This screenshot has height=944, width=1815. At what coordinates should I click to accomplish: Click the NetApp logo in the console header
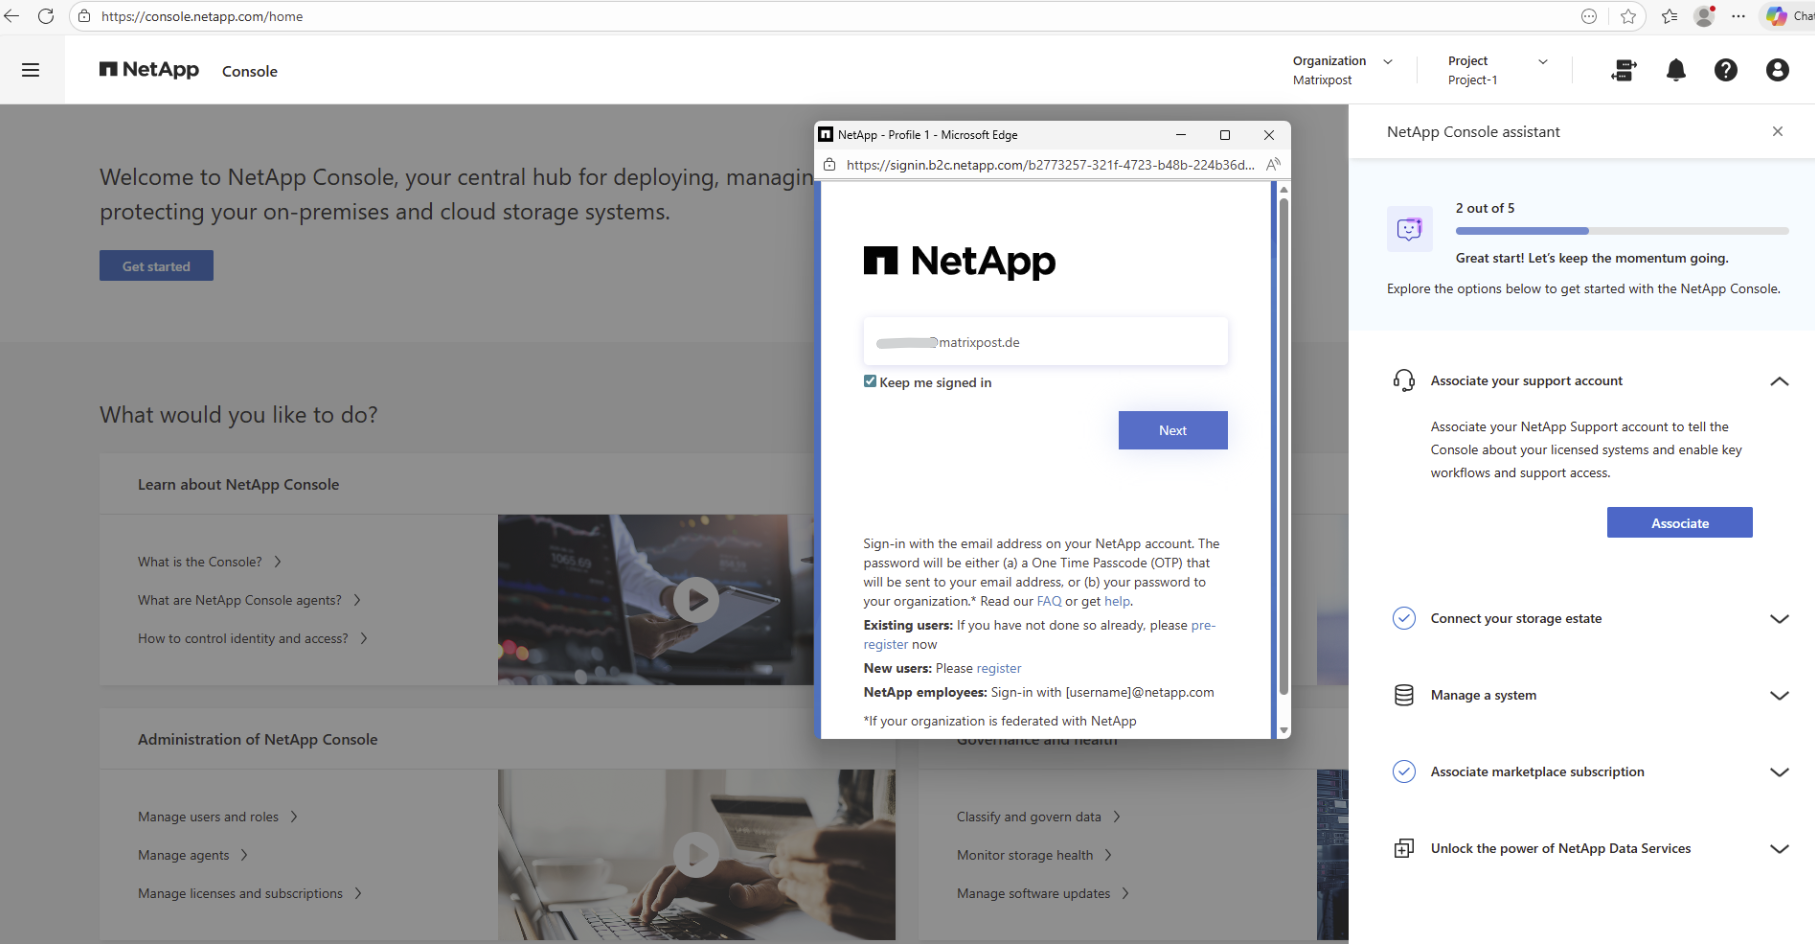point(149,70)
